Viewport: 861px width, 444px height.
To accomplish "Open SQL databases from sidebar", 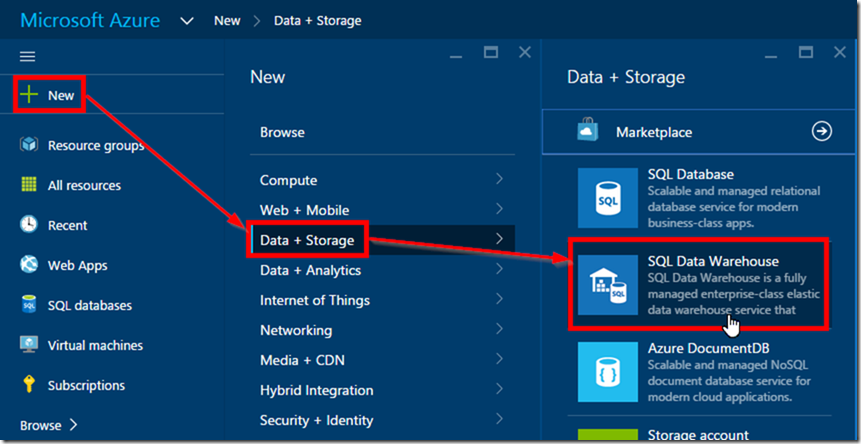I will click(90, 305).
